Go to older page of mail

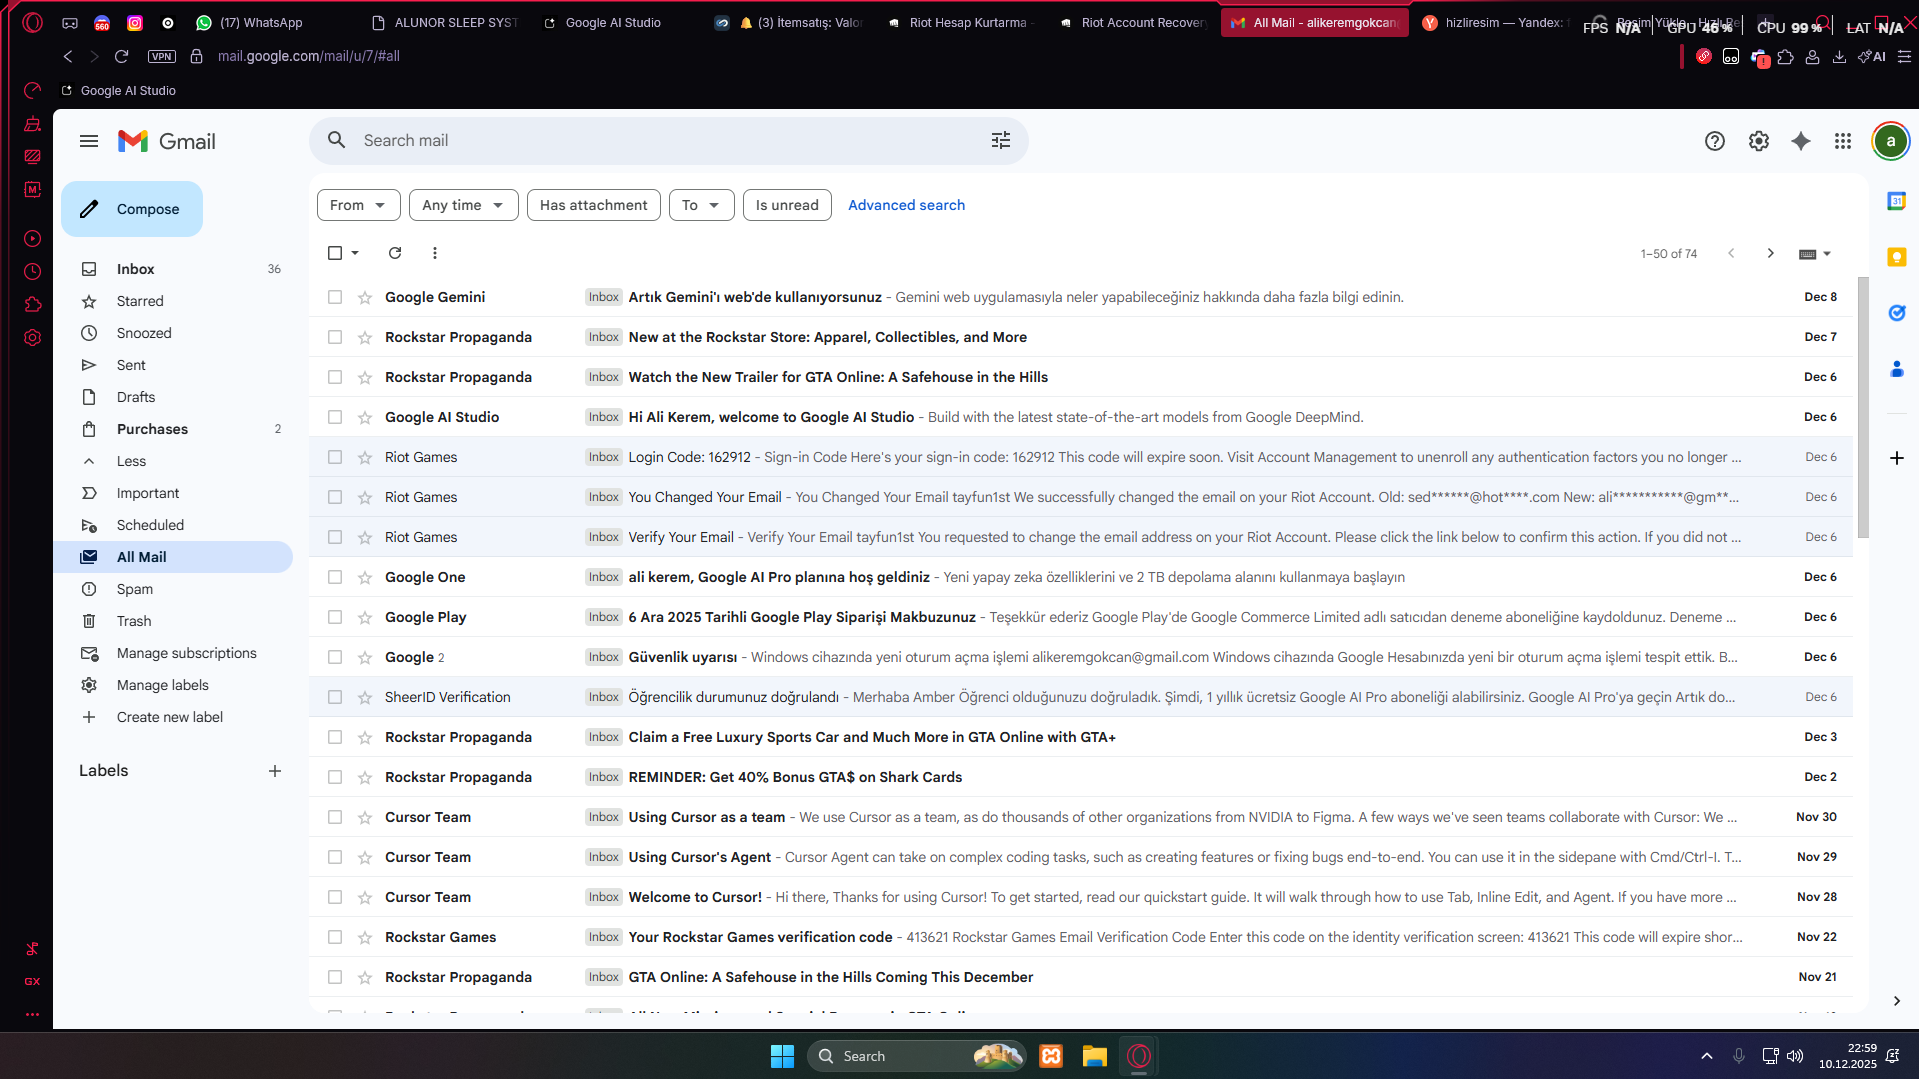click(x=1771, y=253)
